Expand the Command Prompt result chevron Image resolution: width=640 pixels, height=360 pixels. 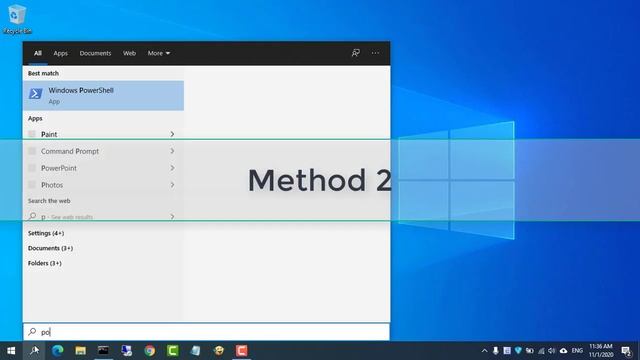coord(172,151)
